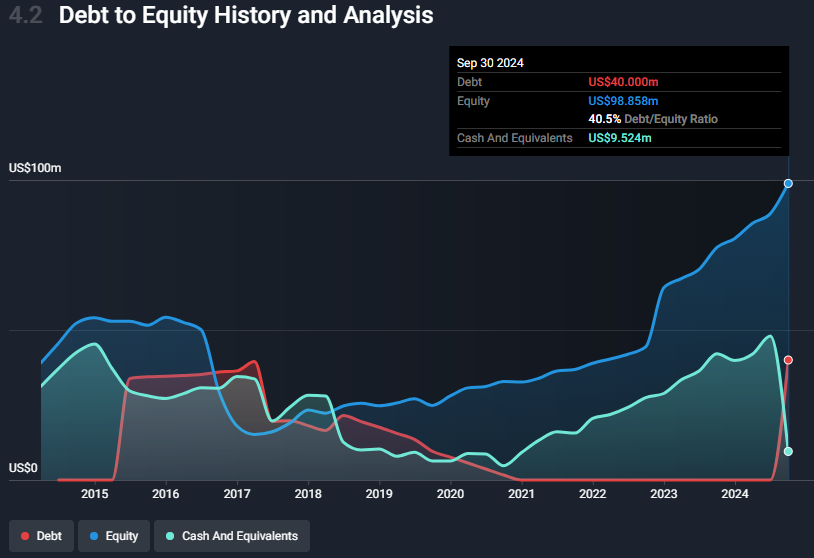Click the blue dot icon in Equity legend

click(x=94, y=536)
